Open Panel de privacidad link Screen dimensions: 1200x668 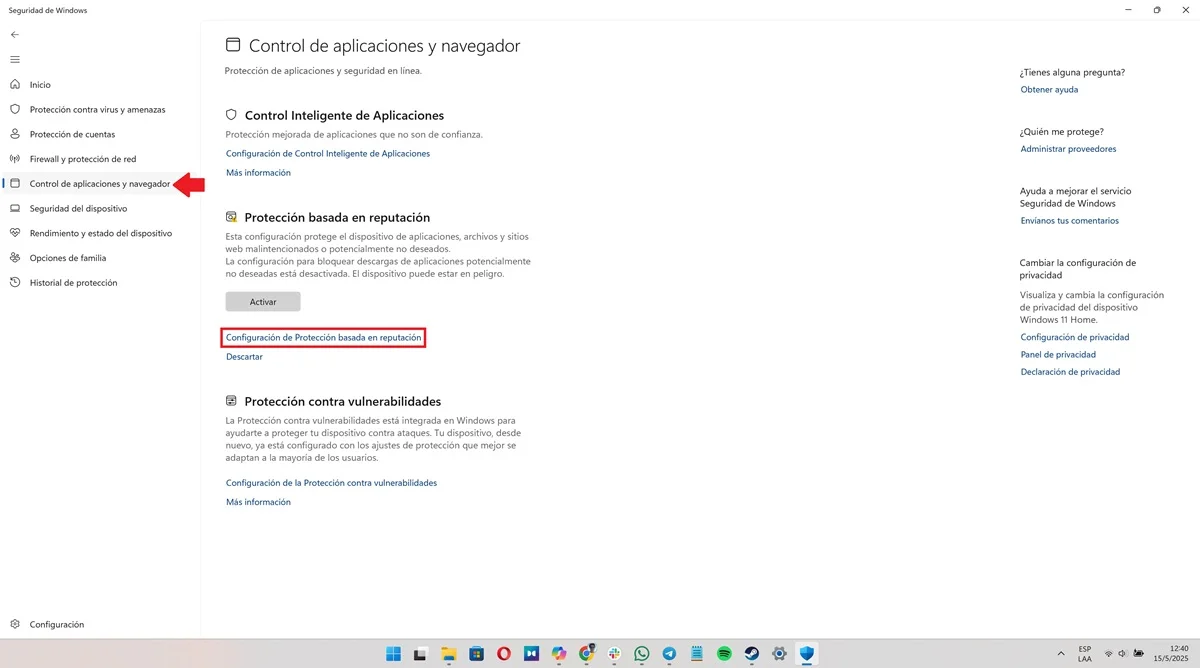pos(1058,355)
